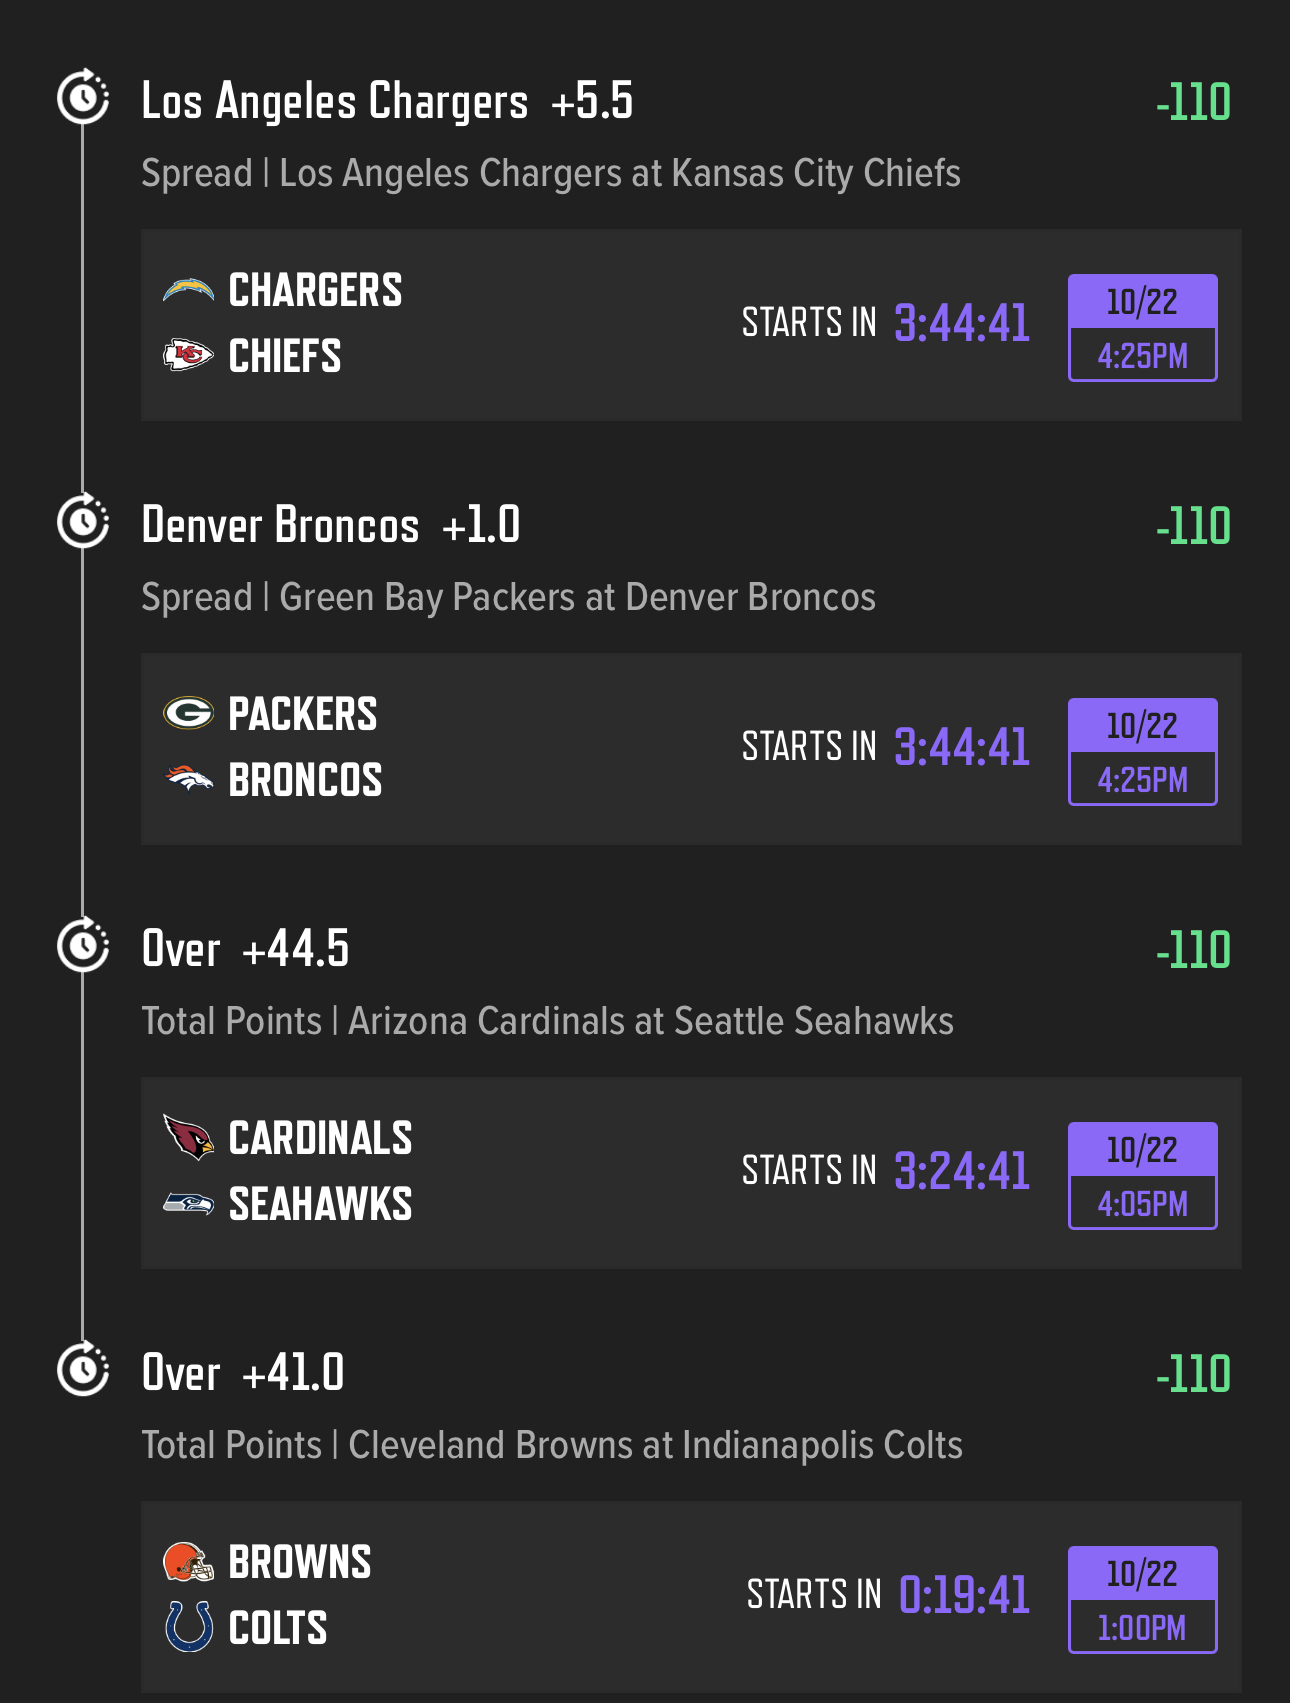Click the 10/22 1:00PM badge for Browns-Colts

coord(1142,1599)
